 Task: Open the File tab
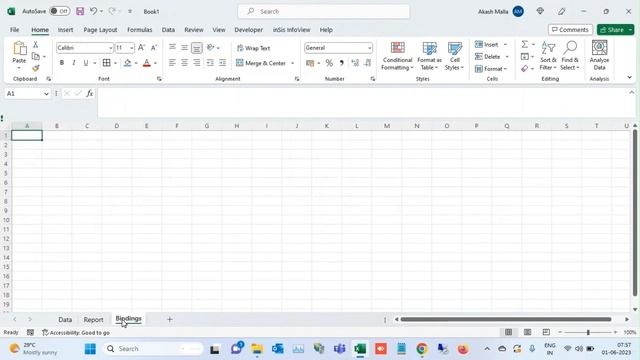pyautogui.click(x=15, y=30)
